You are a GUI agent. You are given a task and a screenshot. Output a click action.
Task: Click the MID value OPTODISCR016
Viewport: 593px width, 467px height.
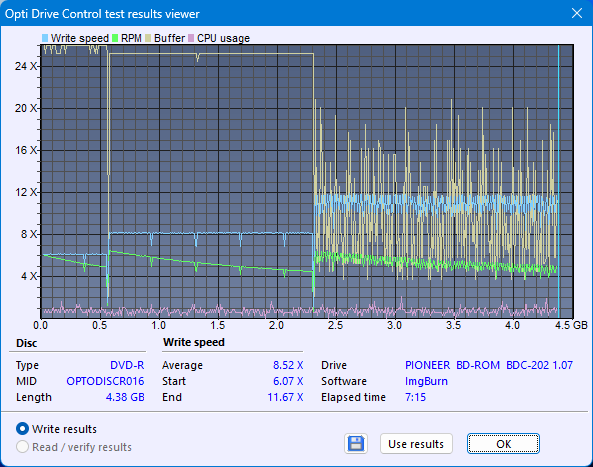(x=105, y=381)
